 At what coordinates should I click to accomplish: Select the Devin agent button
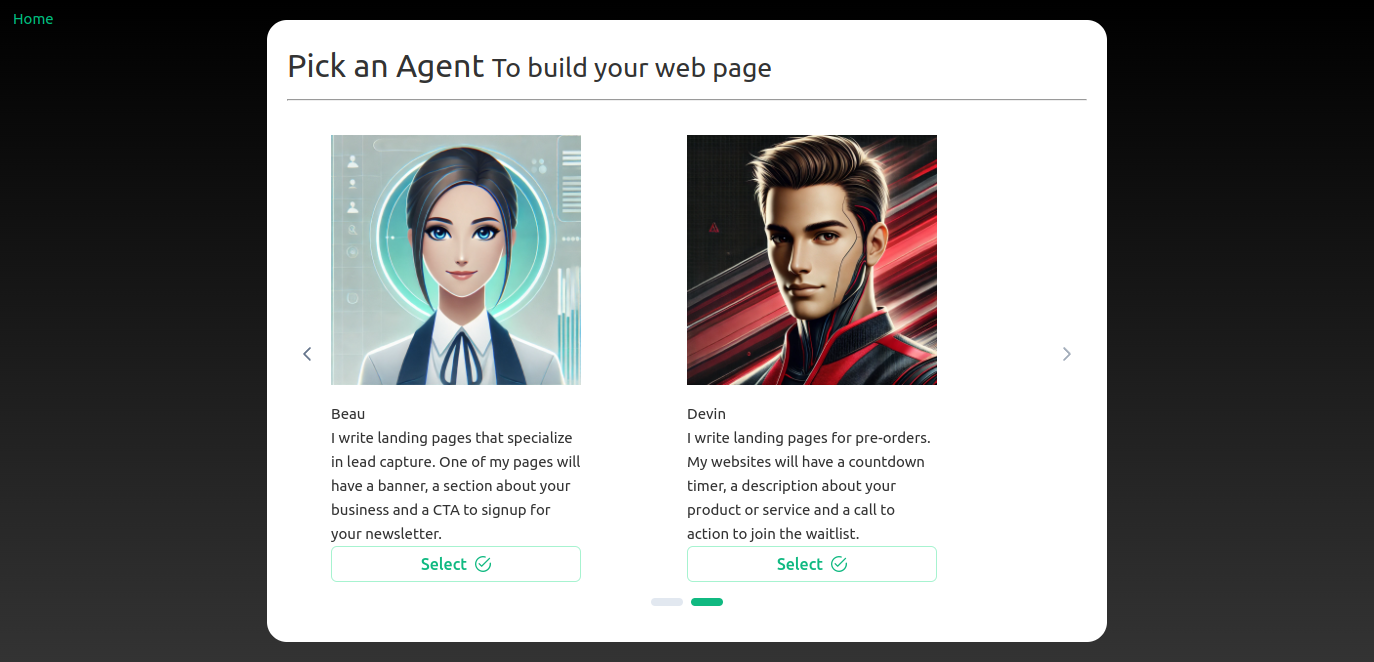pos(812,564)
